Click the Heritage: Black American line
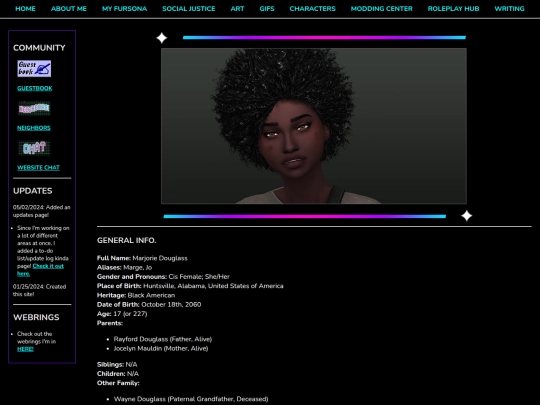Image resolution: width=540 pixels, height=405 pixels. pyautogui.click(x=136, y=295)
